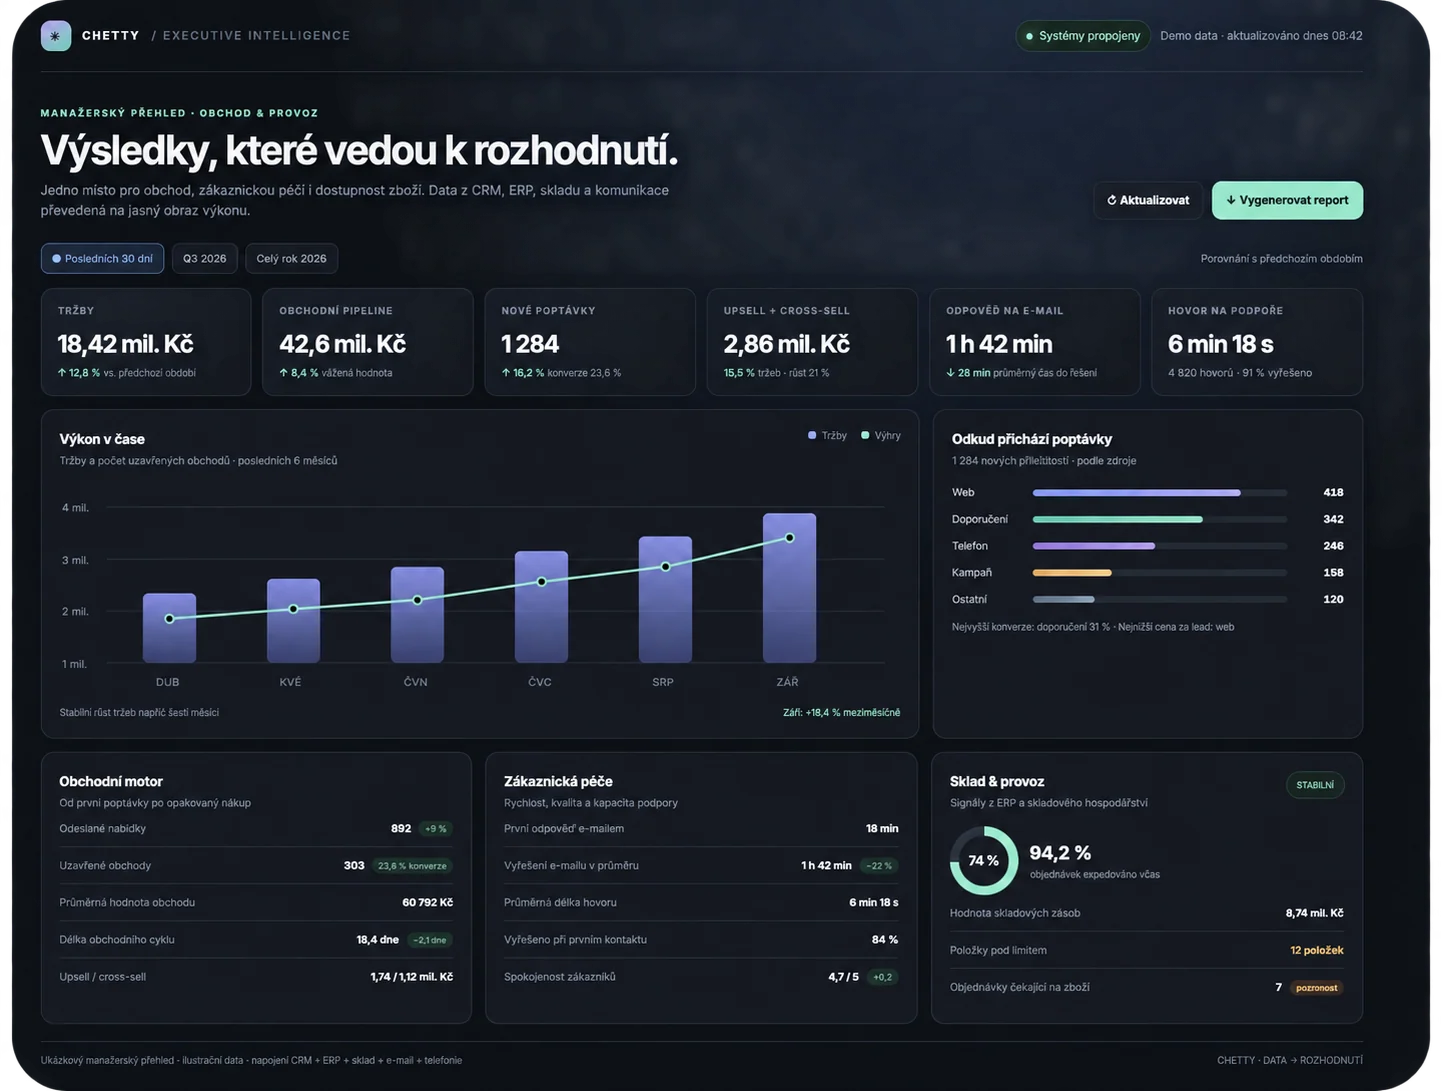Click the 12 položek value
1442x1091 pixels.
pos(1317,951)
